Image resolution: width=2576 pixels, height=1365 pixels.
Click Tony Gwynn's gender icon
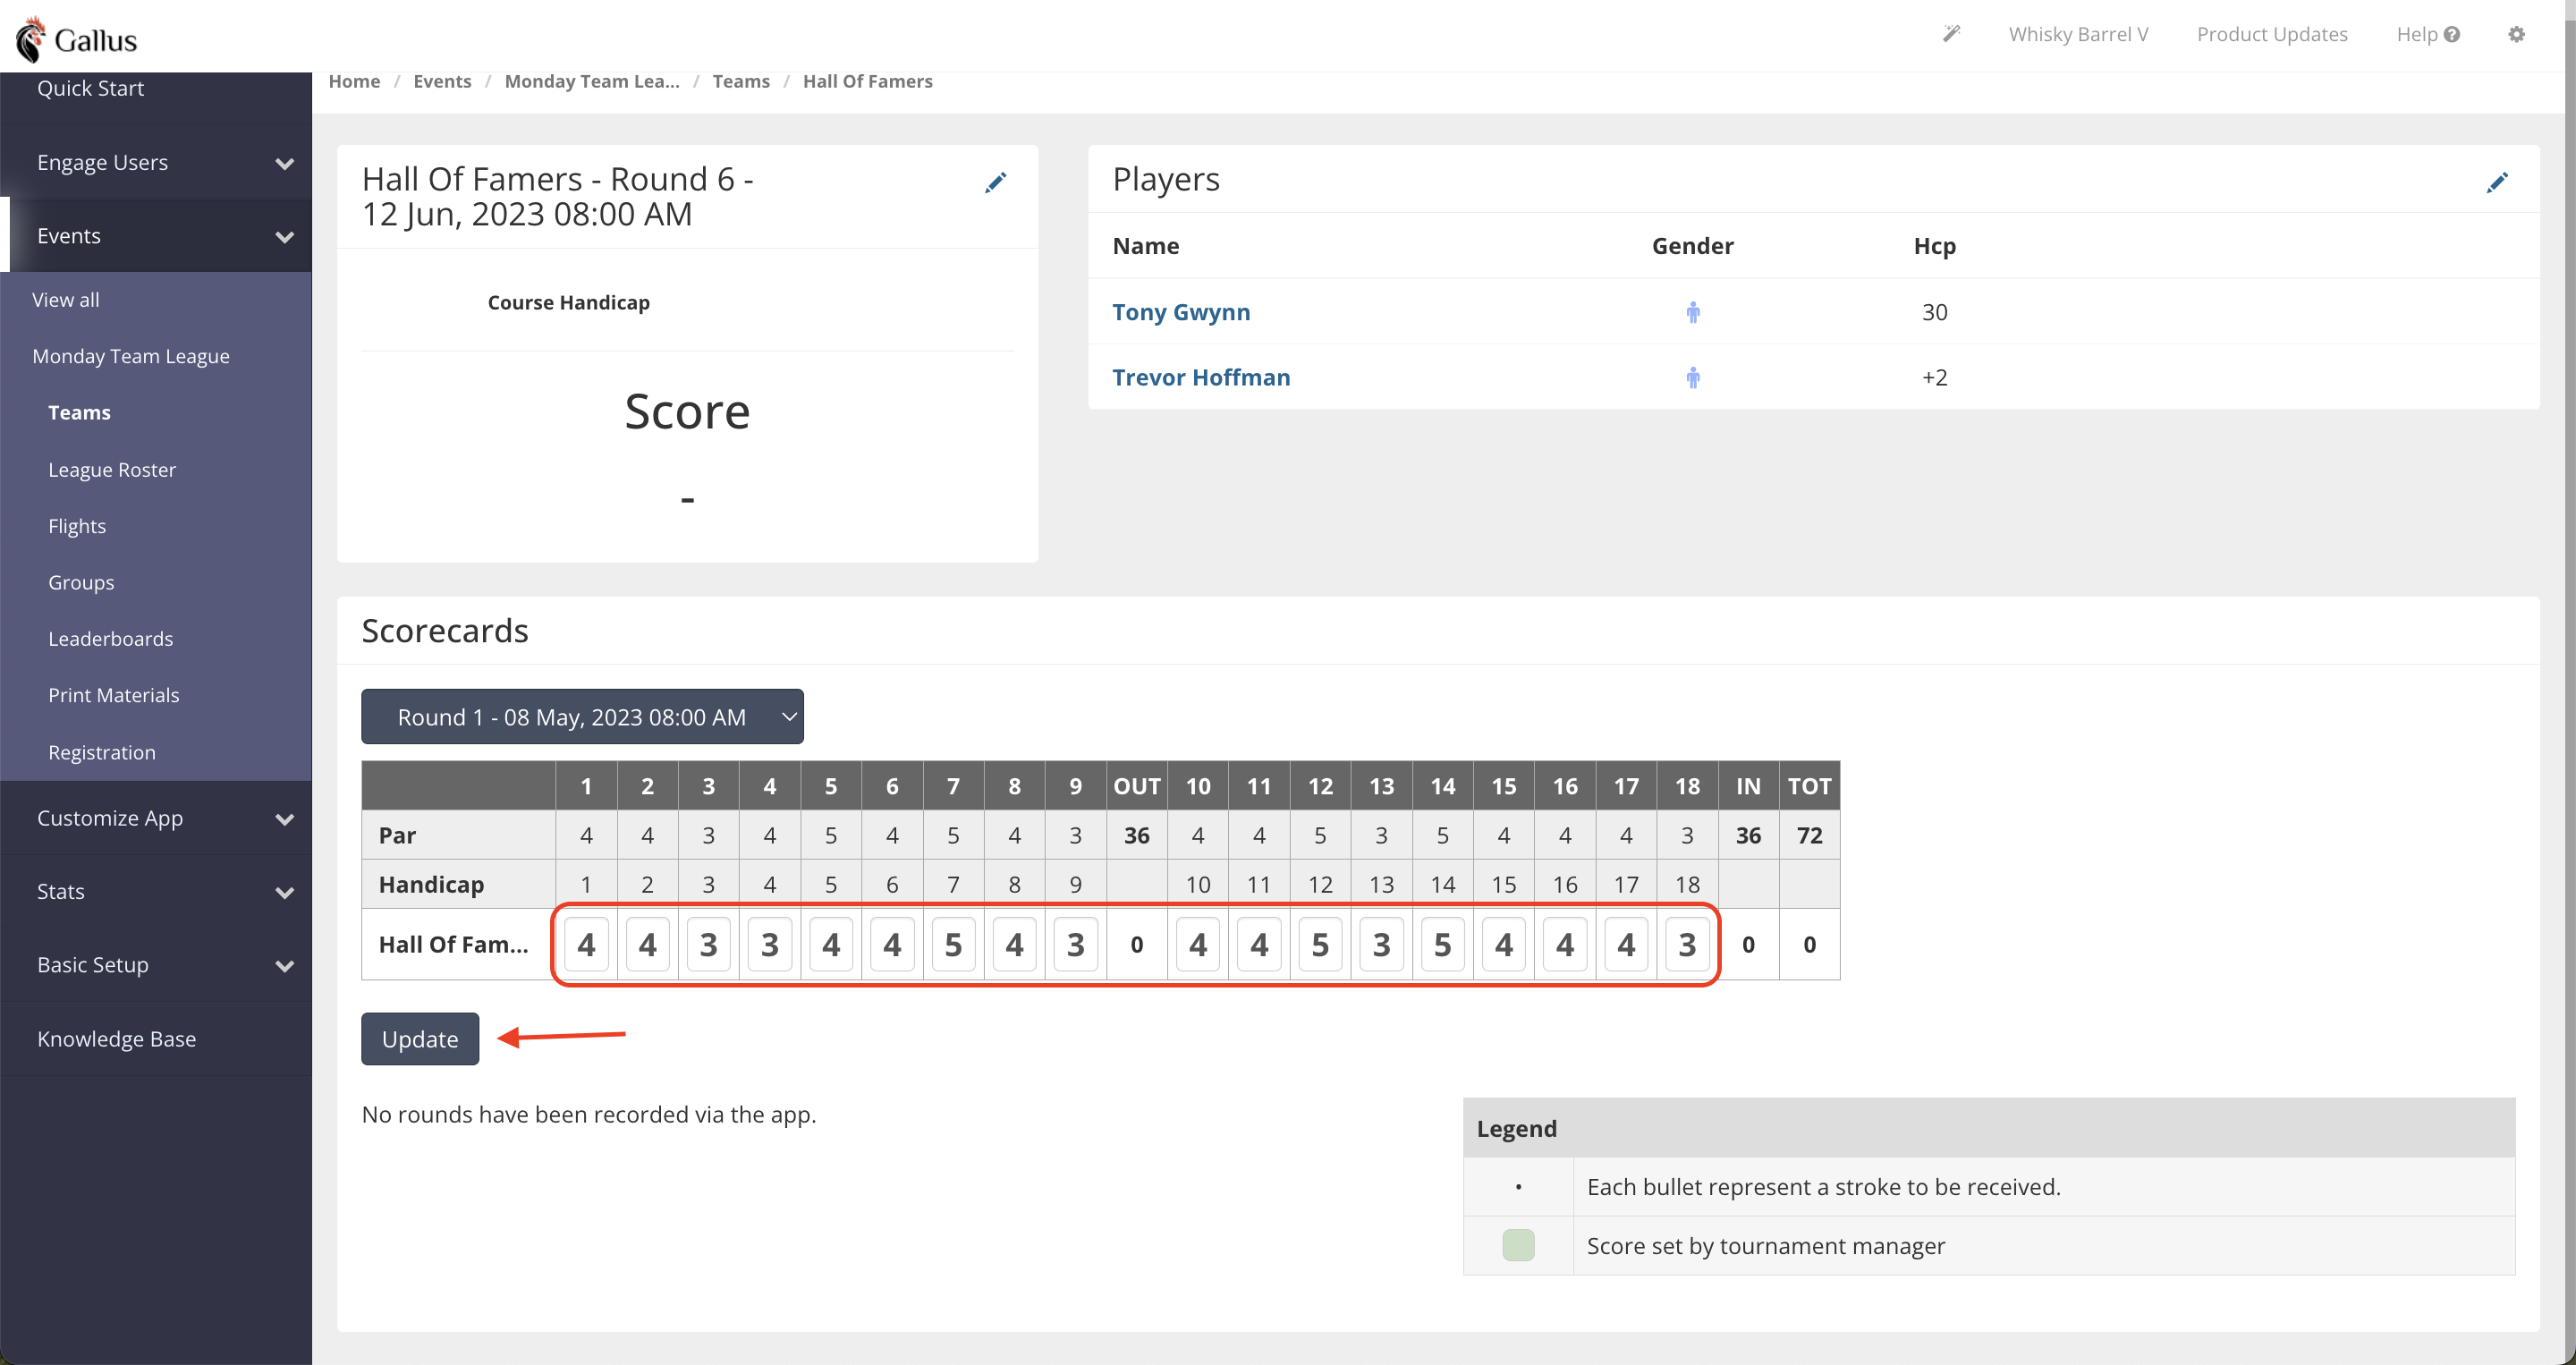pos(1692,312)
